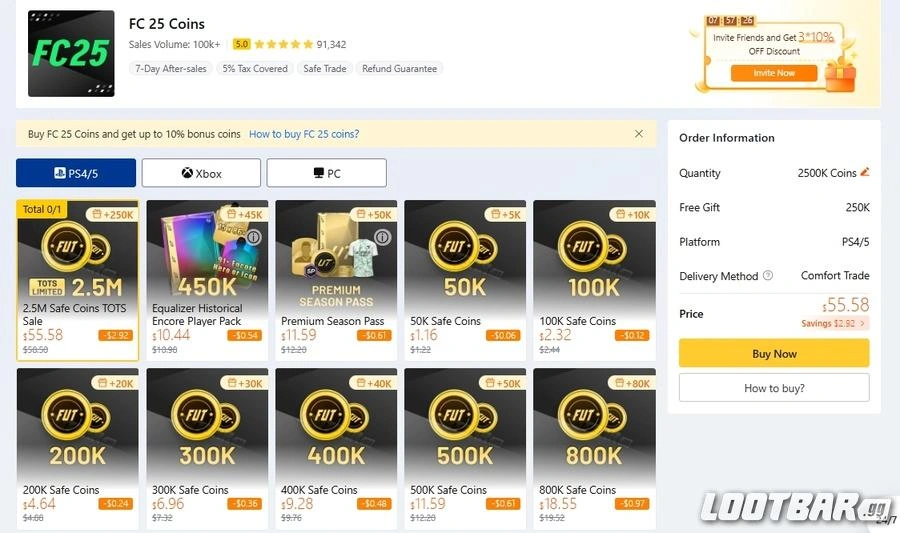The width and height of the screenshot is (900, 533).
Task: Click the How to buy? button
Action: coord(774,388)
